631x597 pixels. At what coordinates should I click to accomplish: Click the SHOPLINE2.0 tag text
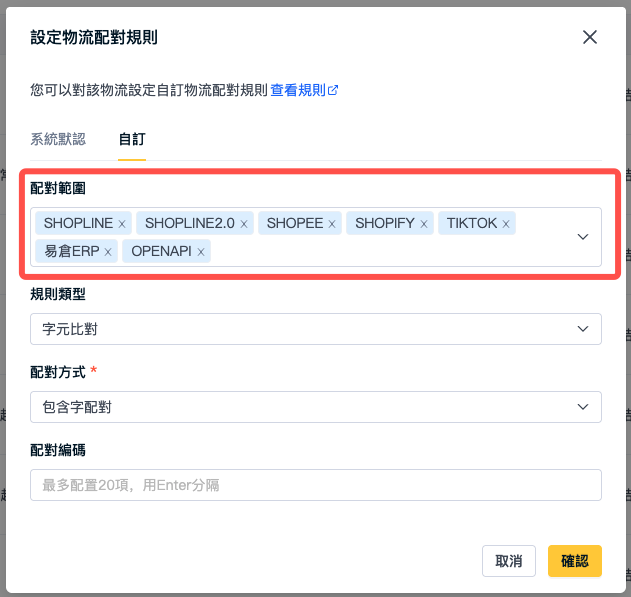pos(190,223)
